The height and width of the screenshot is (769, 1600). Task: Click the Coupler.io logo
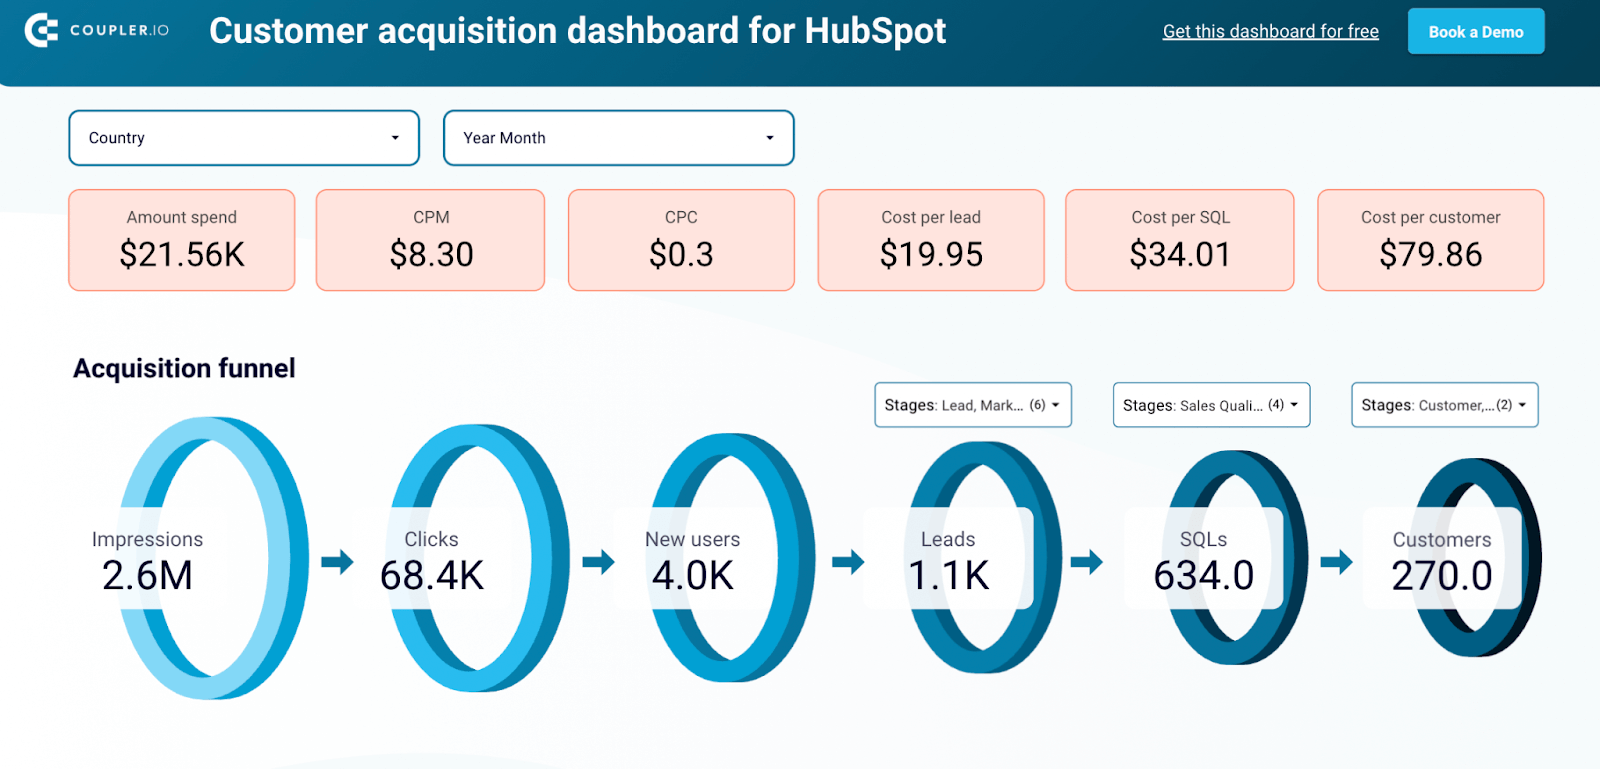coord(96,30)
